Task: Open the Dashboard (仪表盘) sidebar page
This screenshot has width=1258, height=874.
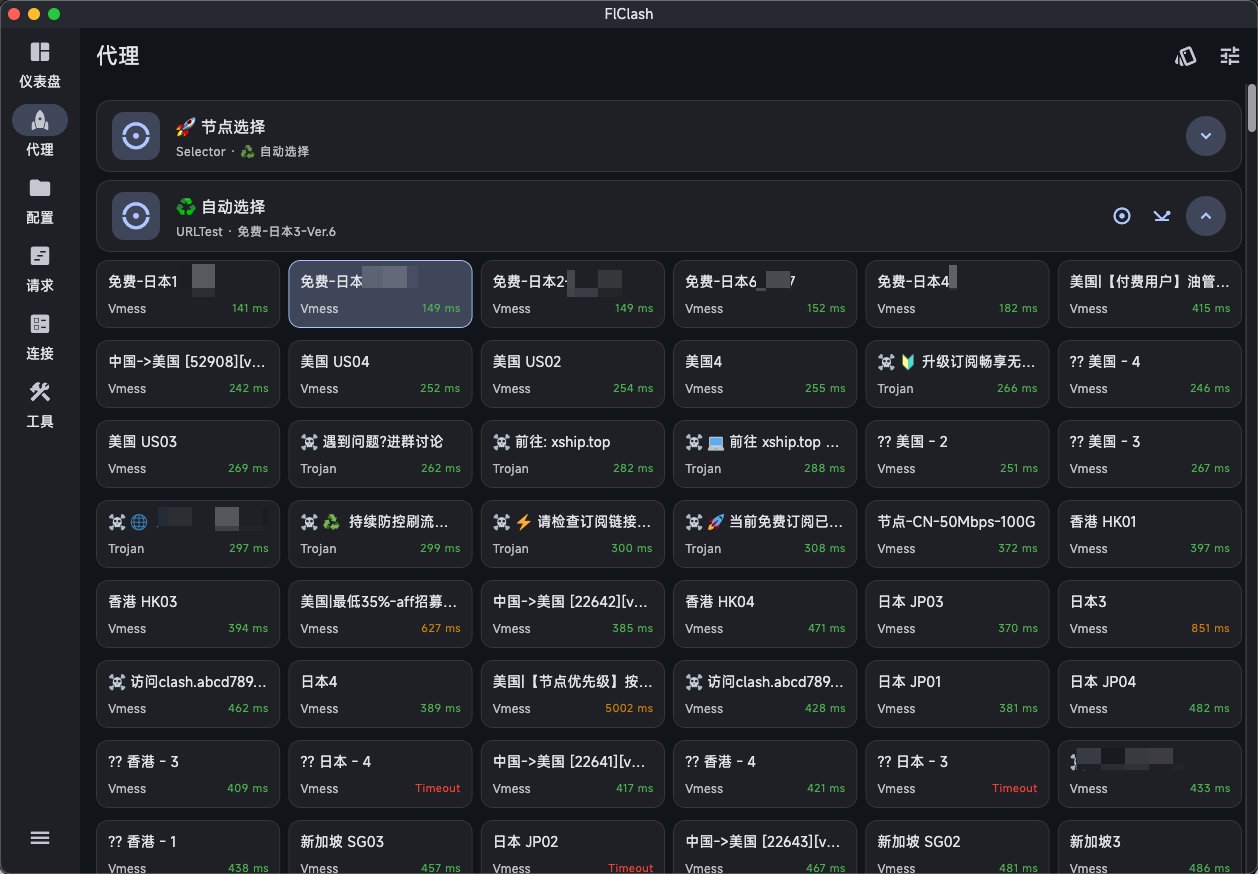Action: 40,65
